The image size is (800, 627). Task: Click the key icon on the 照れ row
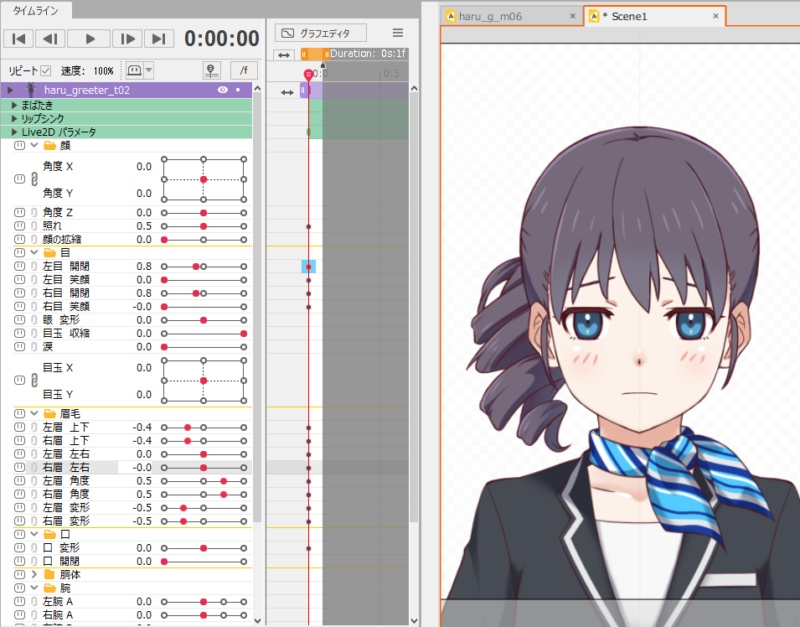(19, 225)
